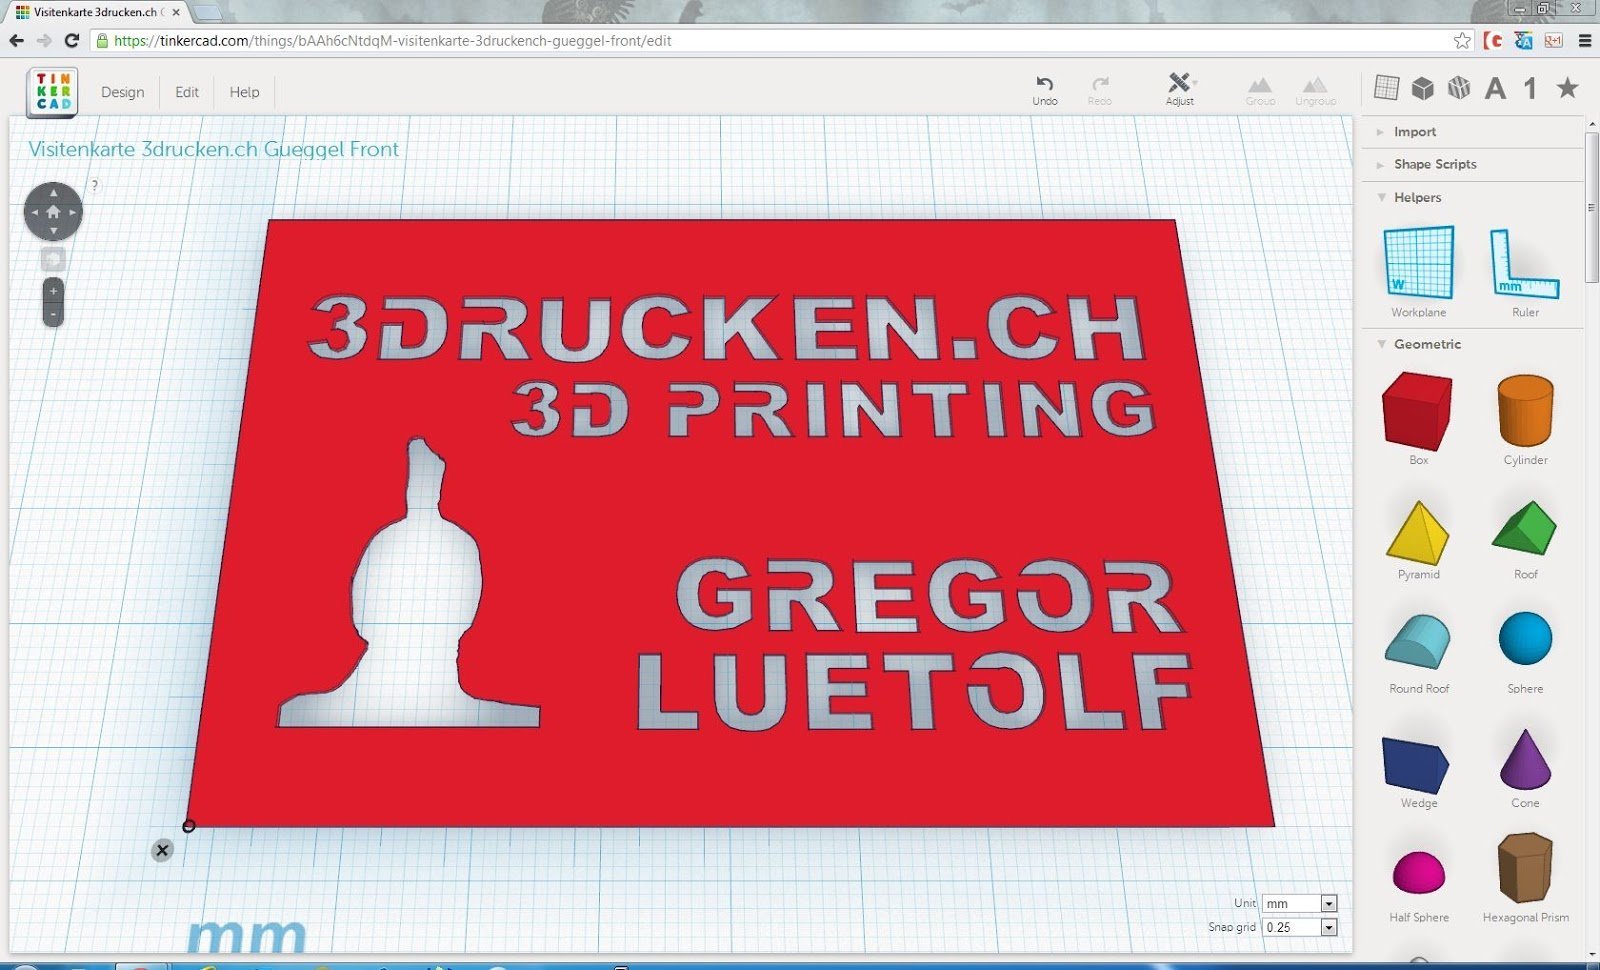Go forward in the browser
The height and width of the screenshot is (970, 1600).
tap(44, 40)
